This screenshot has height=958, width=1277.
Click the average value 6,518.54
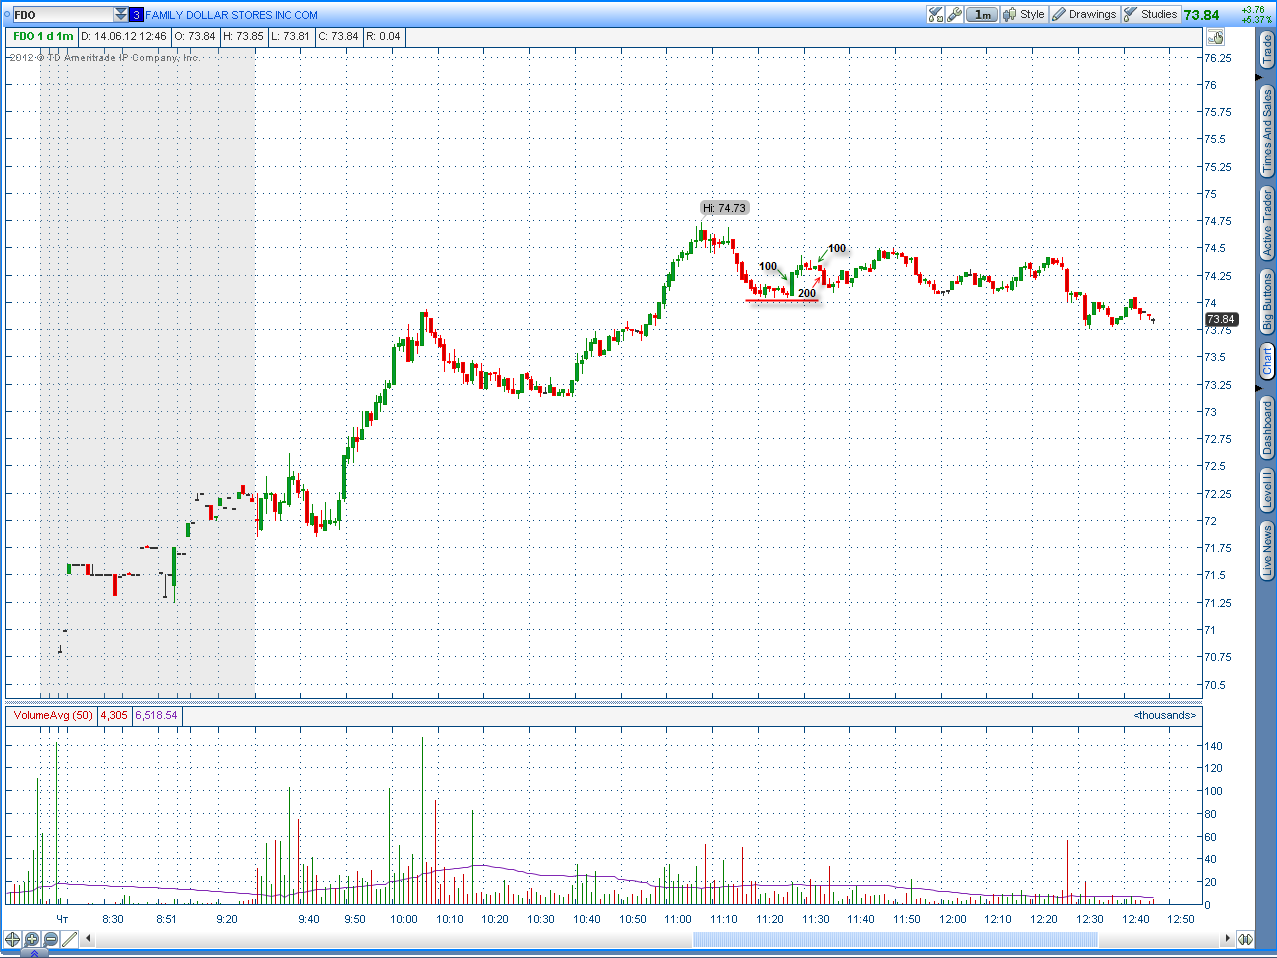[x=156, y=715]
